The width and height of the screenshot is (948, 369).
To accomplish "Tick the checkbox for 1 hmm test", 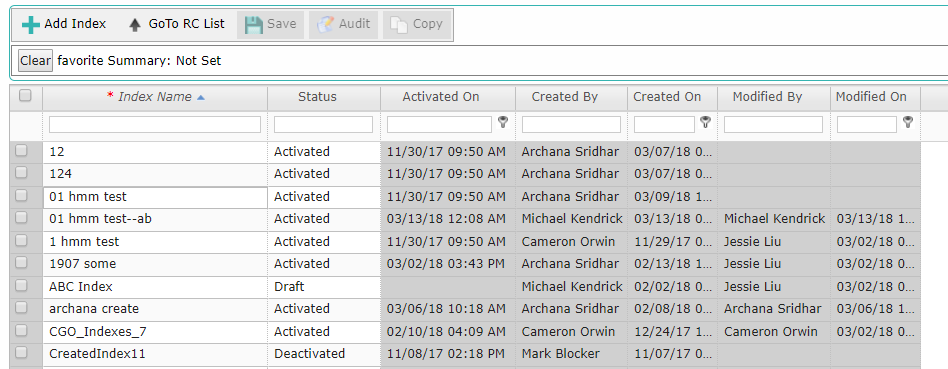I will (21, 241).
